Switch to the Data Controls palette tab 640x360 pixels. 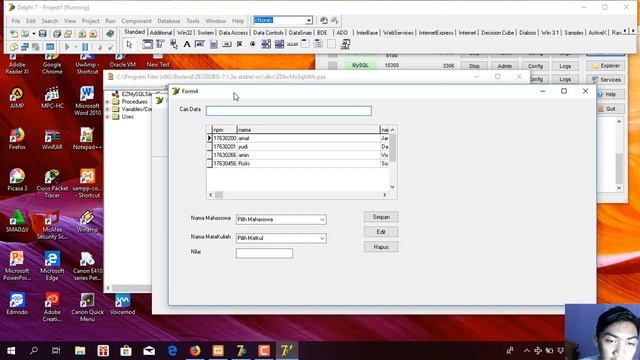point(268,33)
